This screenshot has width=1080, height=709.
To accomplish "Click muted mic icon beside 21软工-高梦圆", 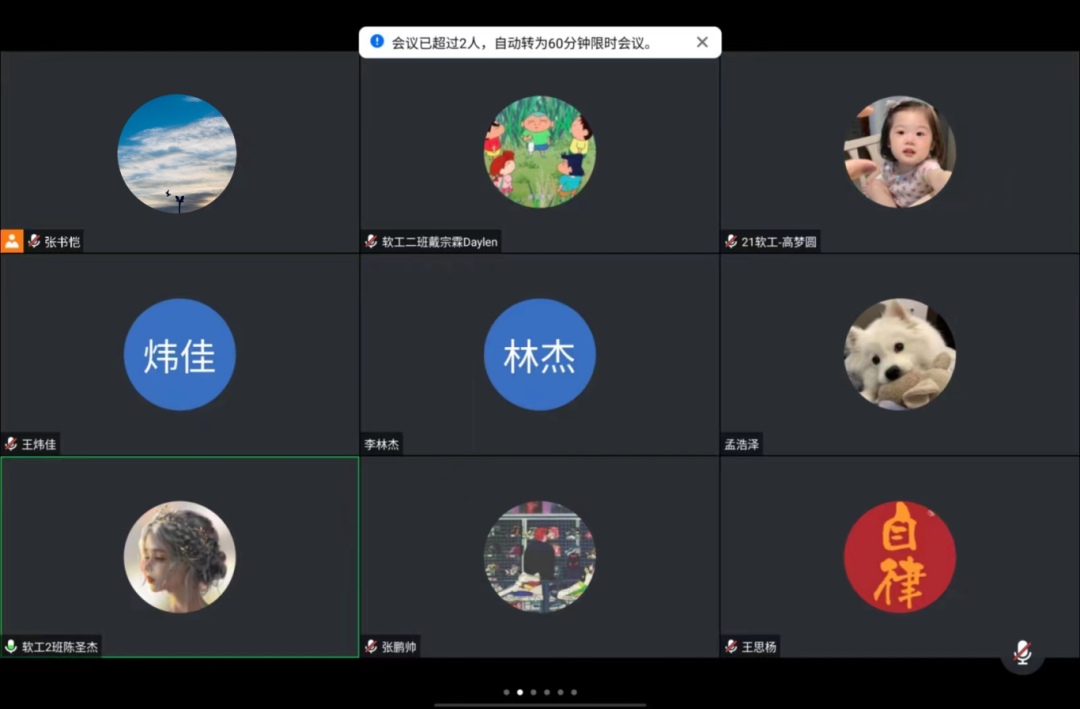I will tap(731, 241).
